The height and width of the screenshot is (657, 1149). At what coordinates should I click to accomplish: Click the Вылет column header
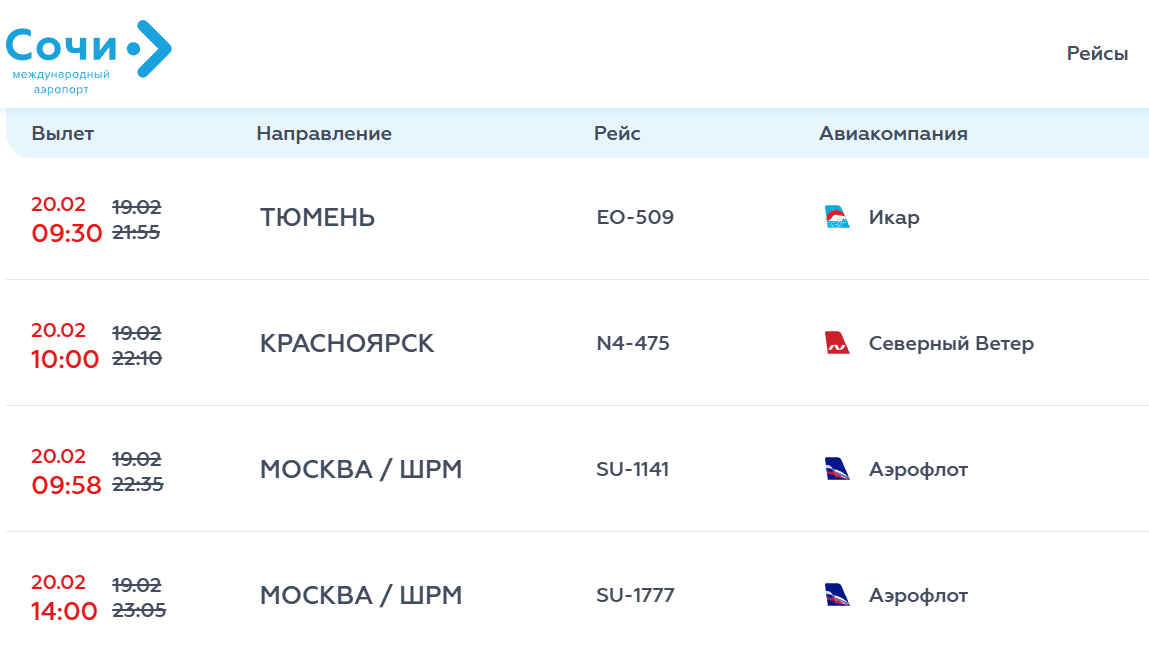tap(62, 134)
